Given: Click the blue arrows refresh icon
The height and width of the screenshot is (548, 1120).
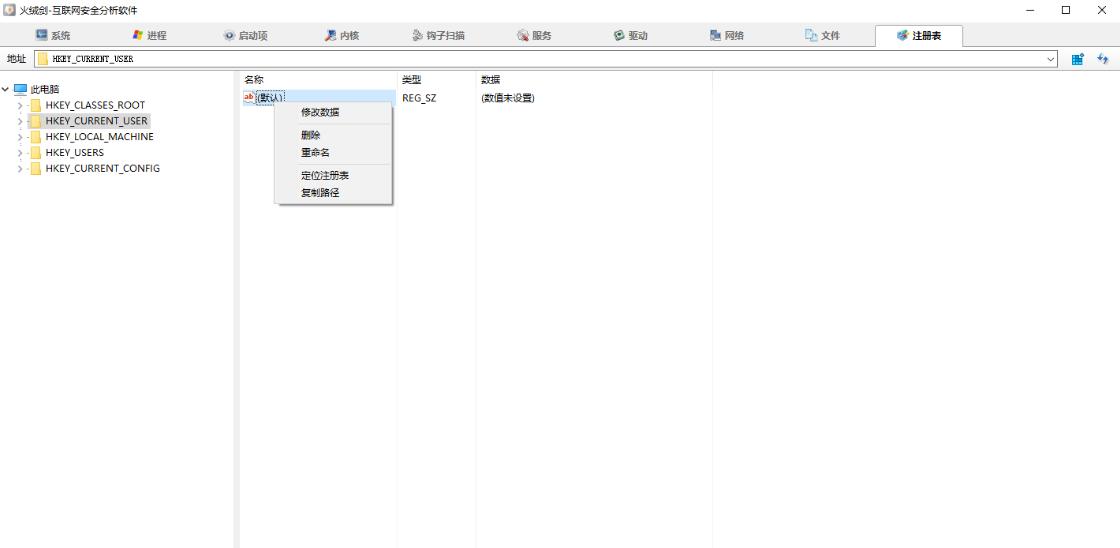Looking at the screenshot, I should coord(1103,59).
